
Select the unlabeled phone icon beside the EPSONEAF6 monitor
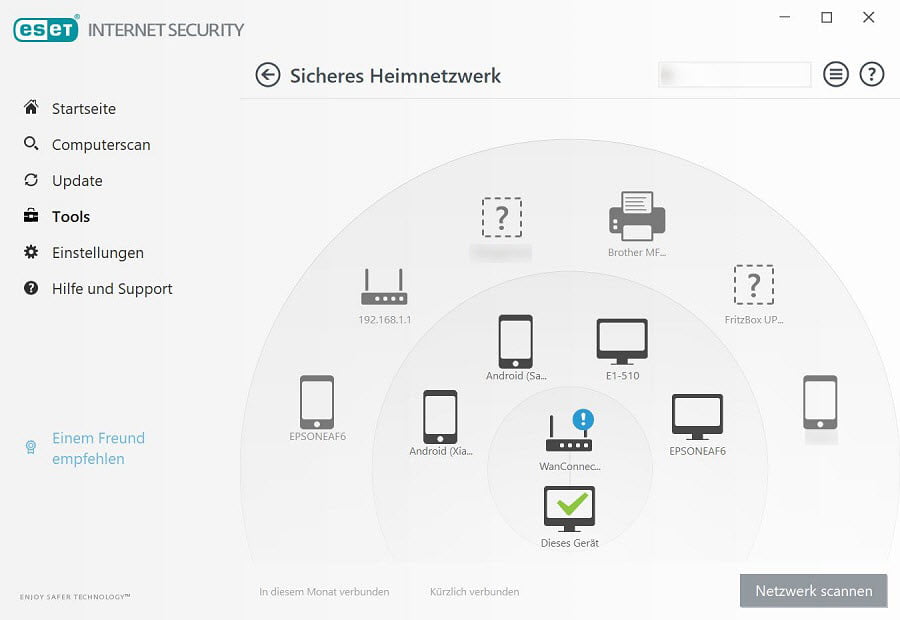click(820, 402)
